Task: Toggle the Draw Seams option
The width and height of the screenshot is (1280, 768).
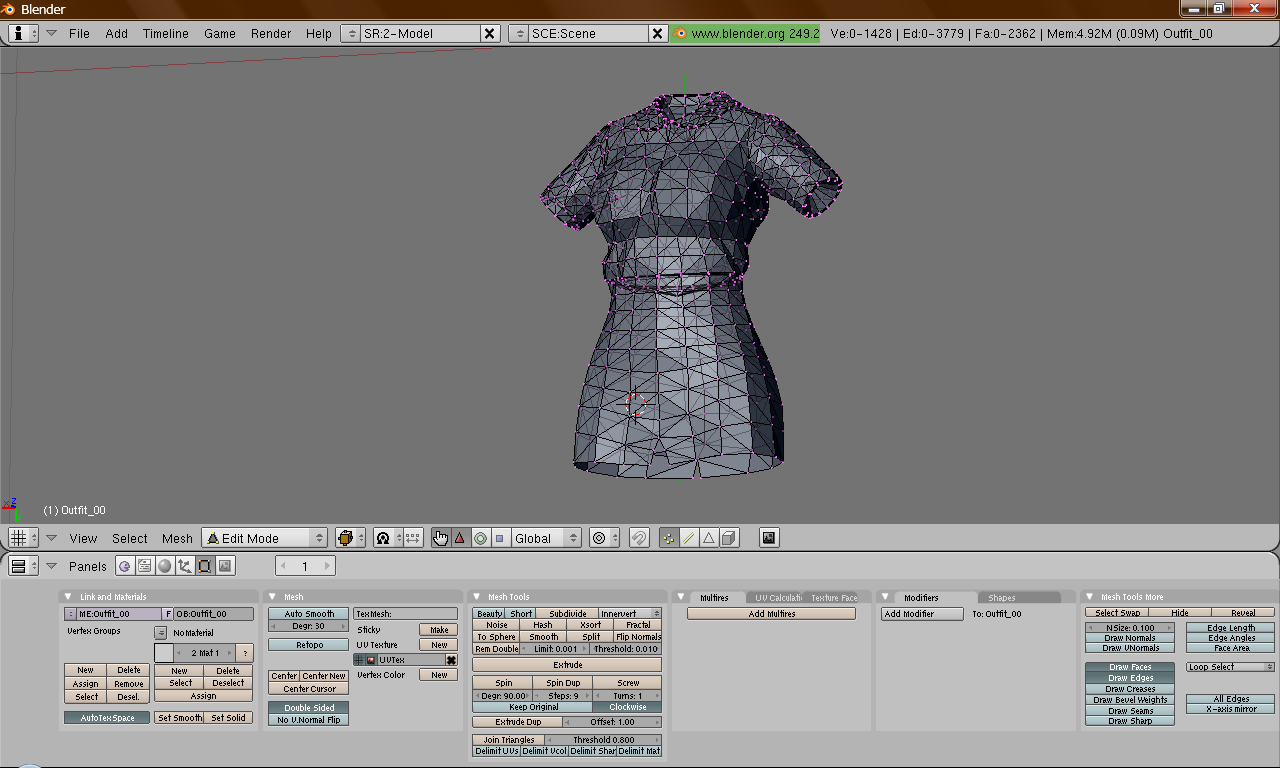Action: (1130, 711)
